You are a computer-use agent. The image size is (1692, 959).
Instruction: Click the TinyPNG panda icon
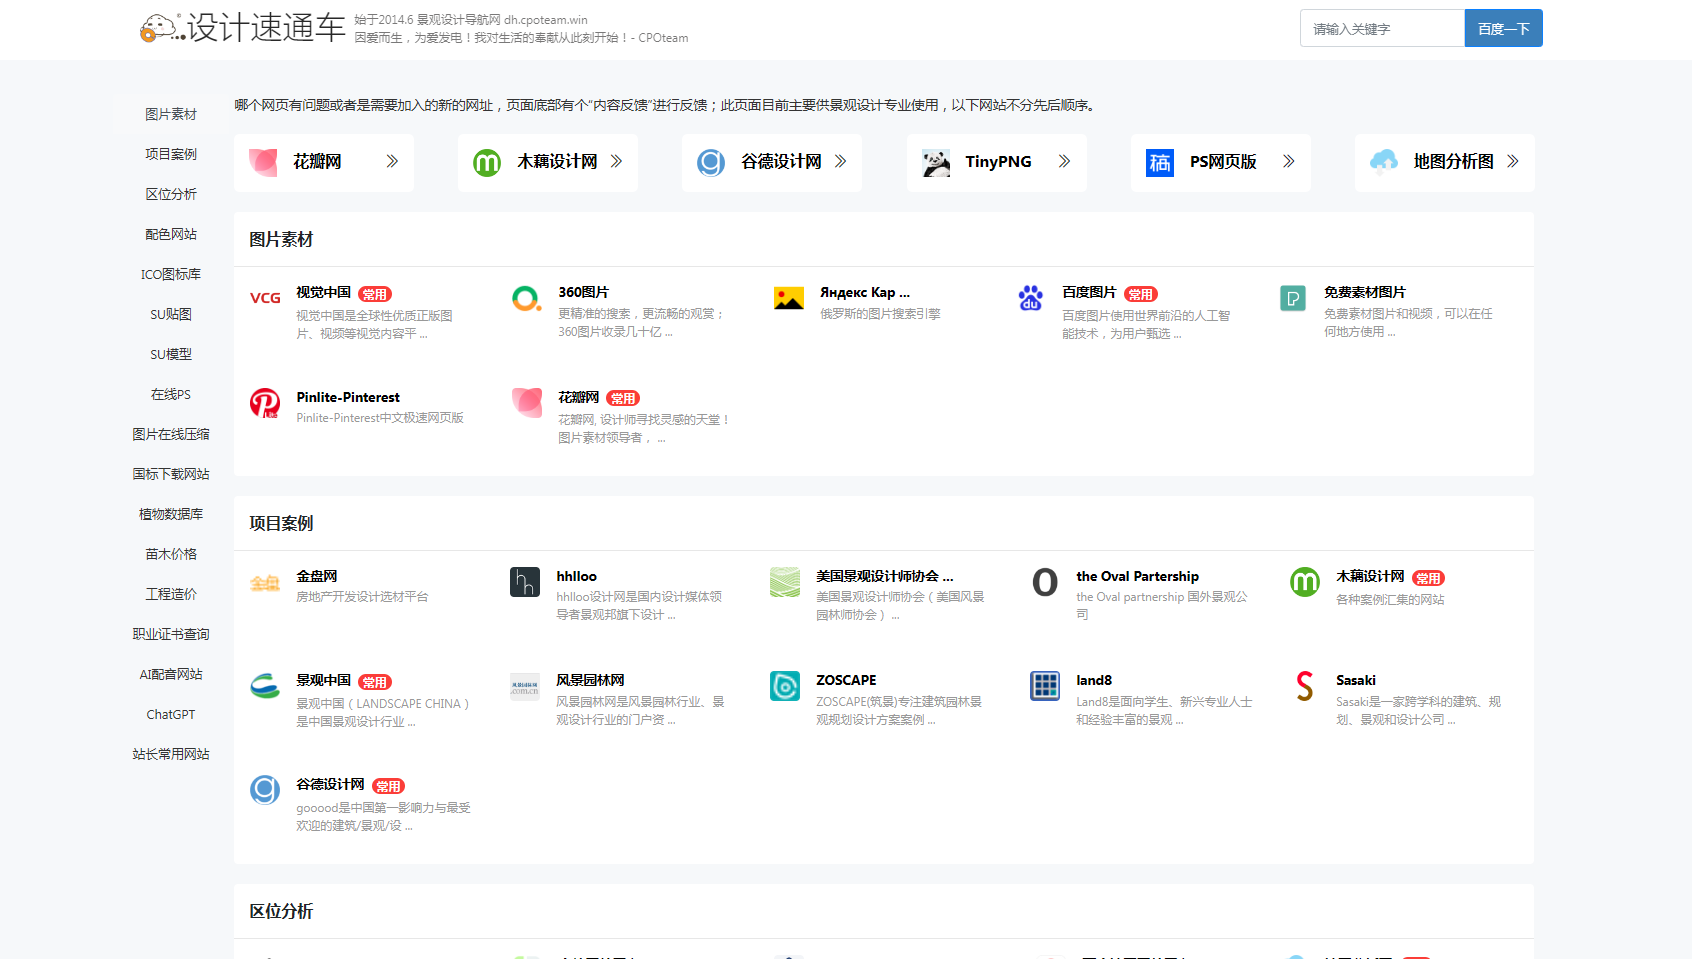936,162
